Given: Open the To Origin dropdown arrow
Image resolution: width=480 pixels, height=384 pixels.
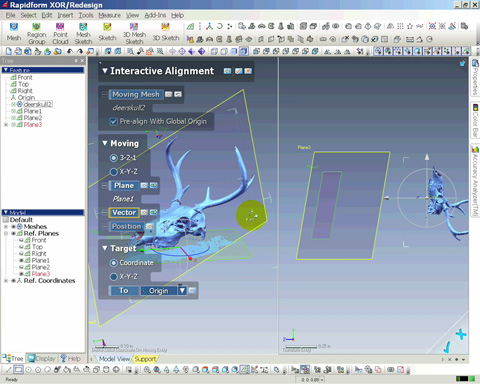Looking at the screenshot, I should tap(182, 291).
